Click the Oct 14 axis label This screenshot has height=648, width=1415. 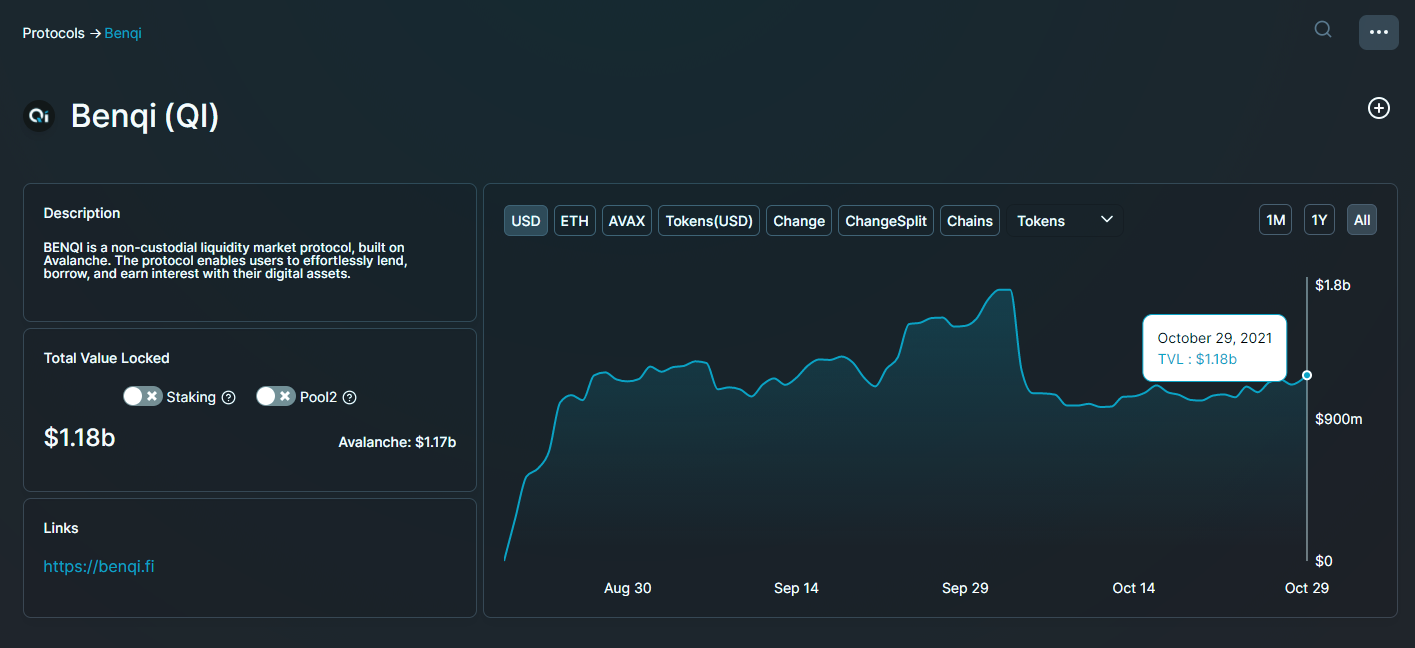click(x=1134, y=588)
